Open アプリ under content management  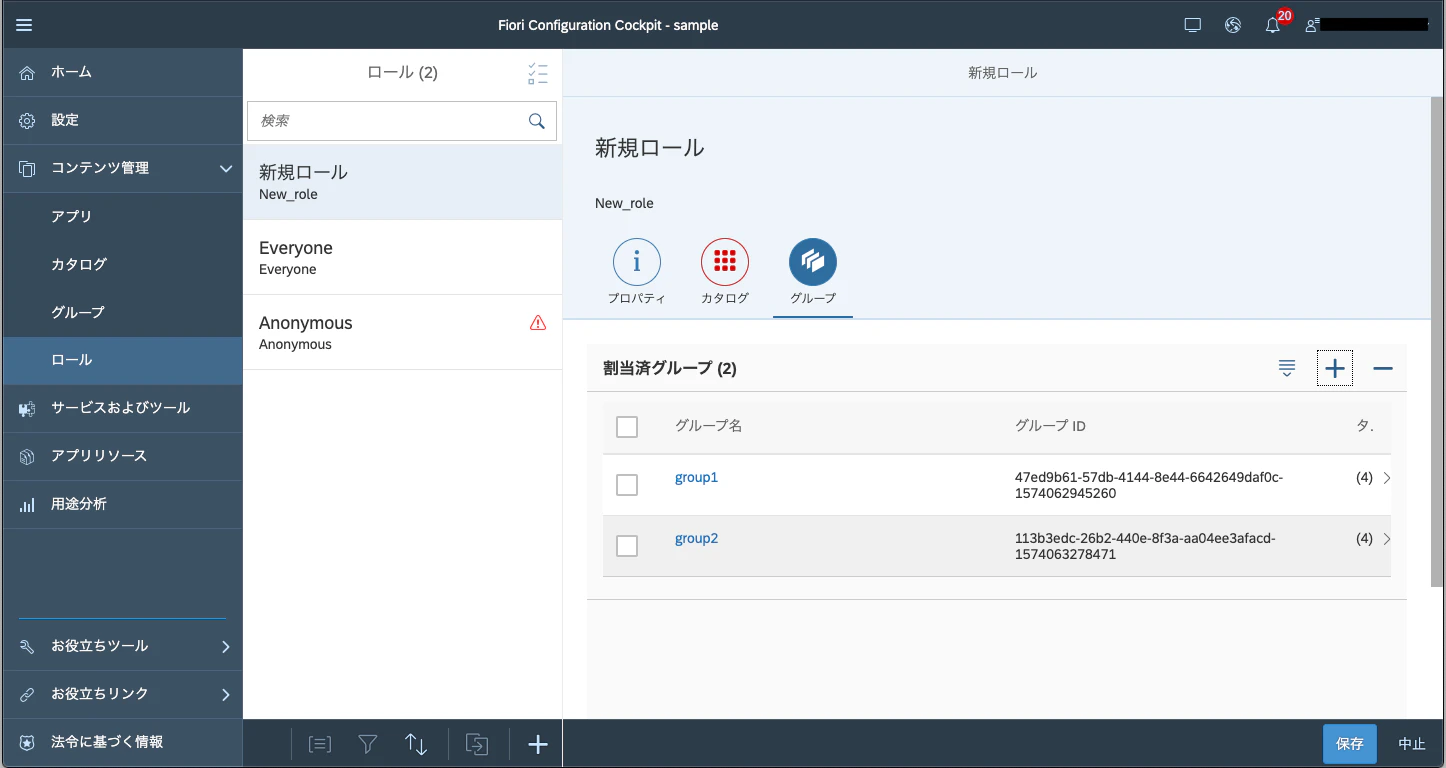(122, 216)
